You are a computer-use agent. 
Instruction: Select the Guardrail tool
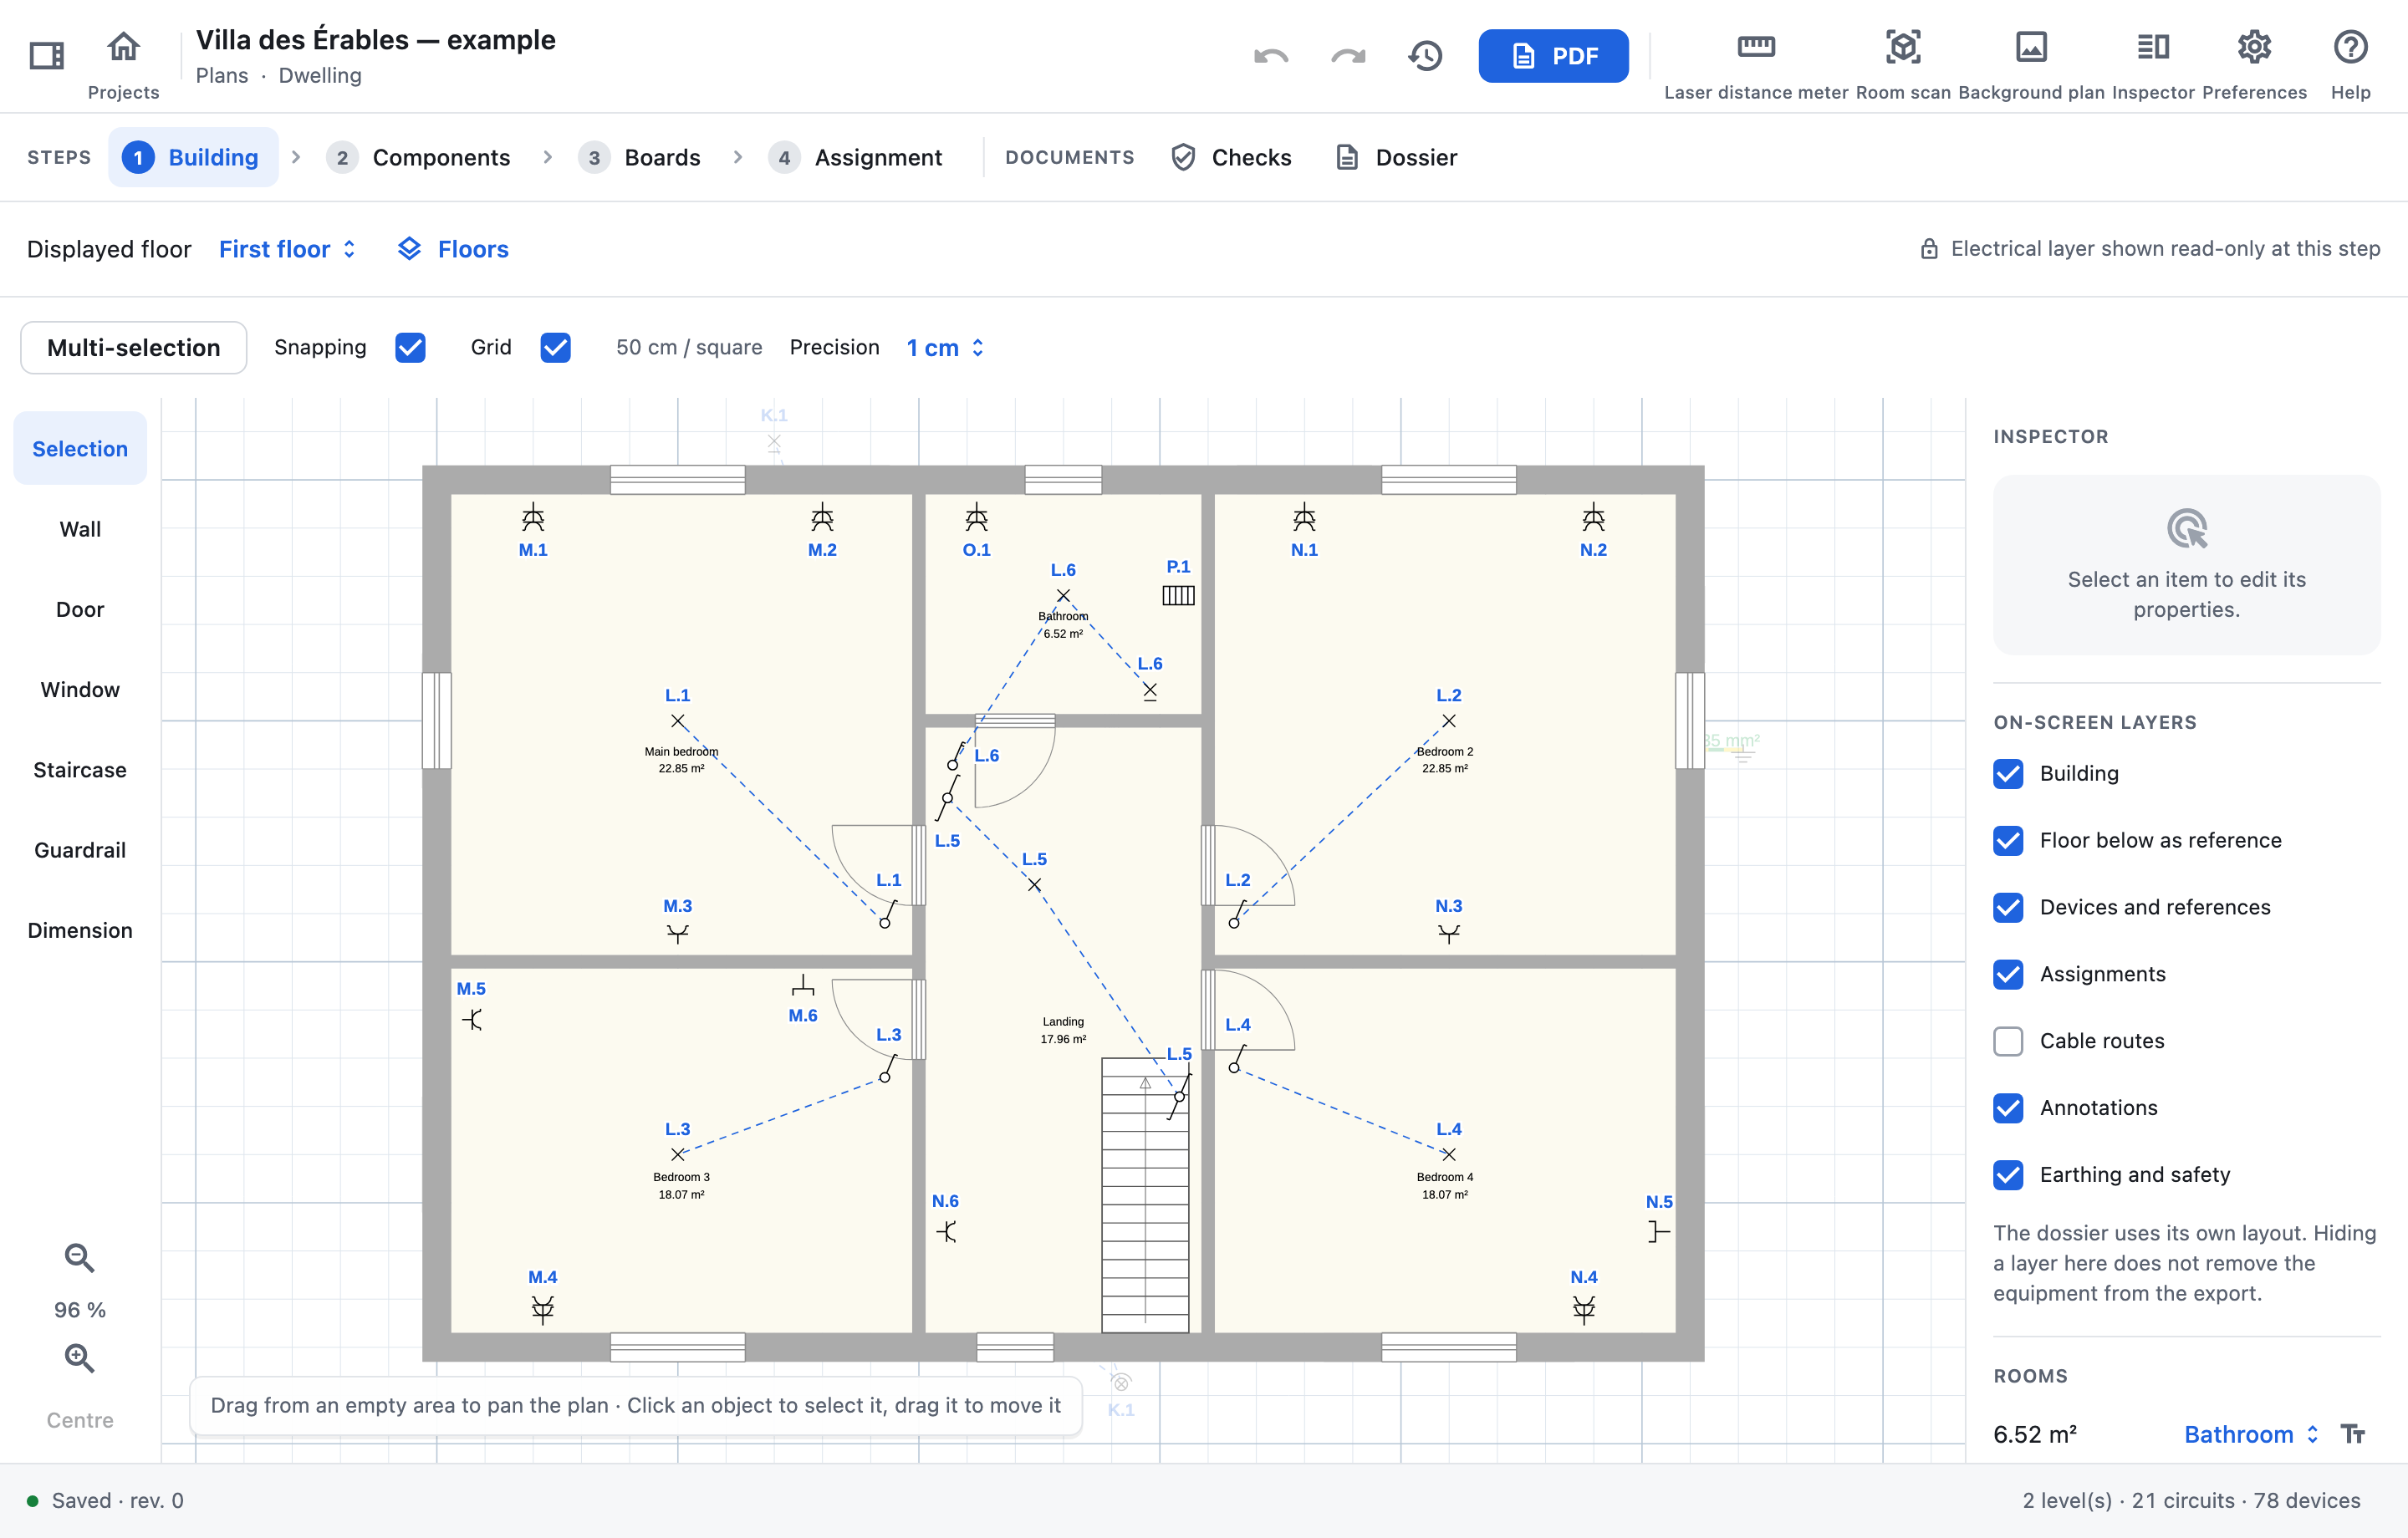click(x=80, y=850)
